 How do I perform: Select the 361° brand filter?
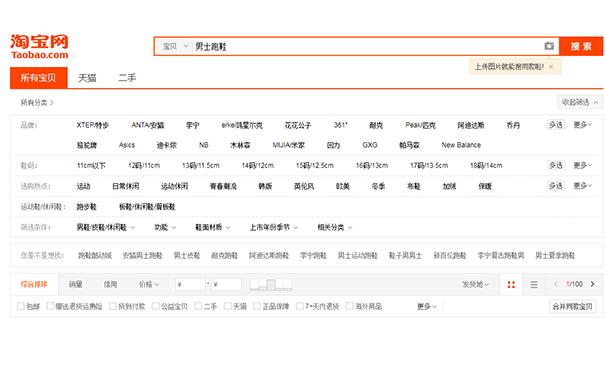coord(341,125)
